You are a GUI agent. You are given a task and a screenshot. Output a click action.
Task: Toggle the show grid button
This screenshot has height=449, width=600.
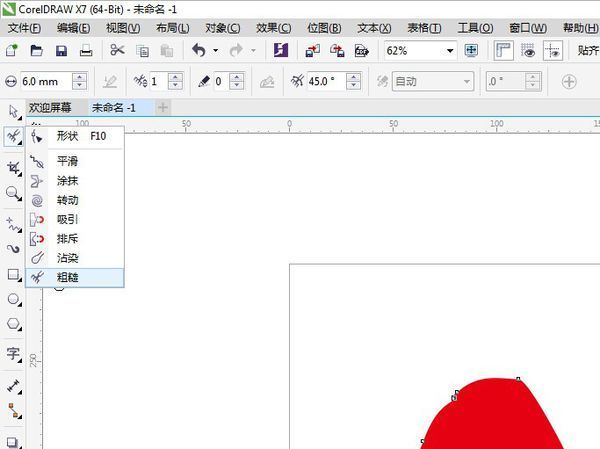pos(529,50)
